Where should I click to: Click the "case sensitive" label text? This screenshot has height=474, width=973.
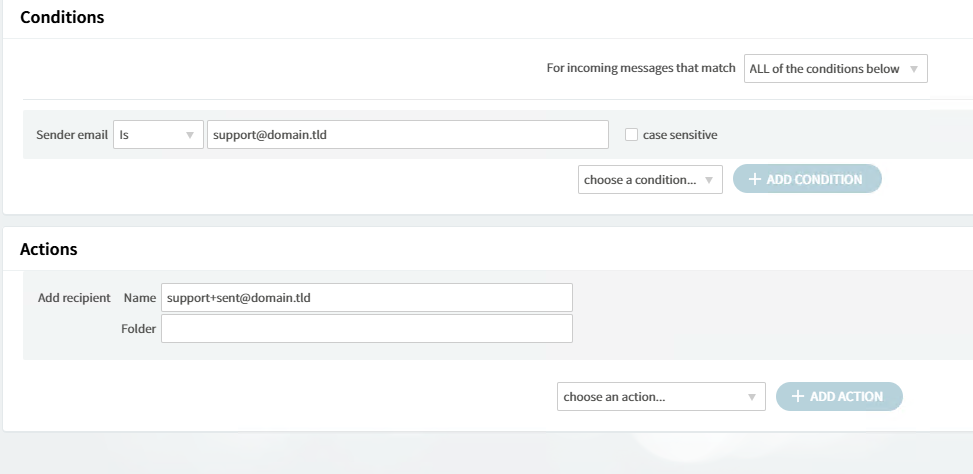680,135
